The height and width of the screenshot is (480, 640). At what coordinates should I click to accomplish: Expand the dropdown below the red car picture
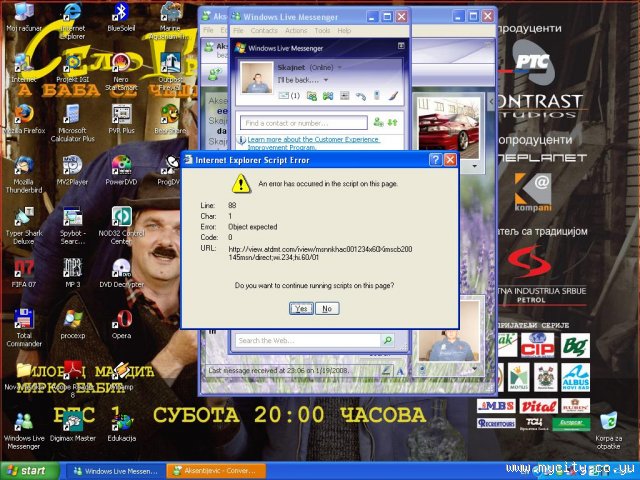tap(474, 166)
